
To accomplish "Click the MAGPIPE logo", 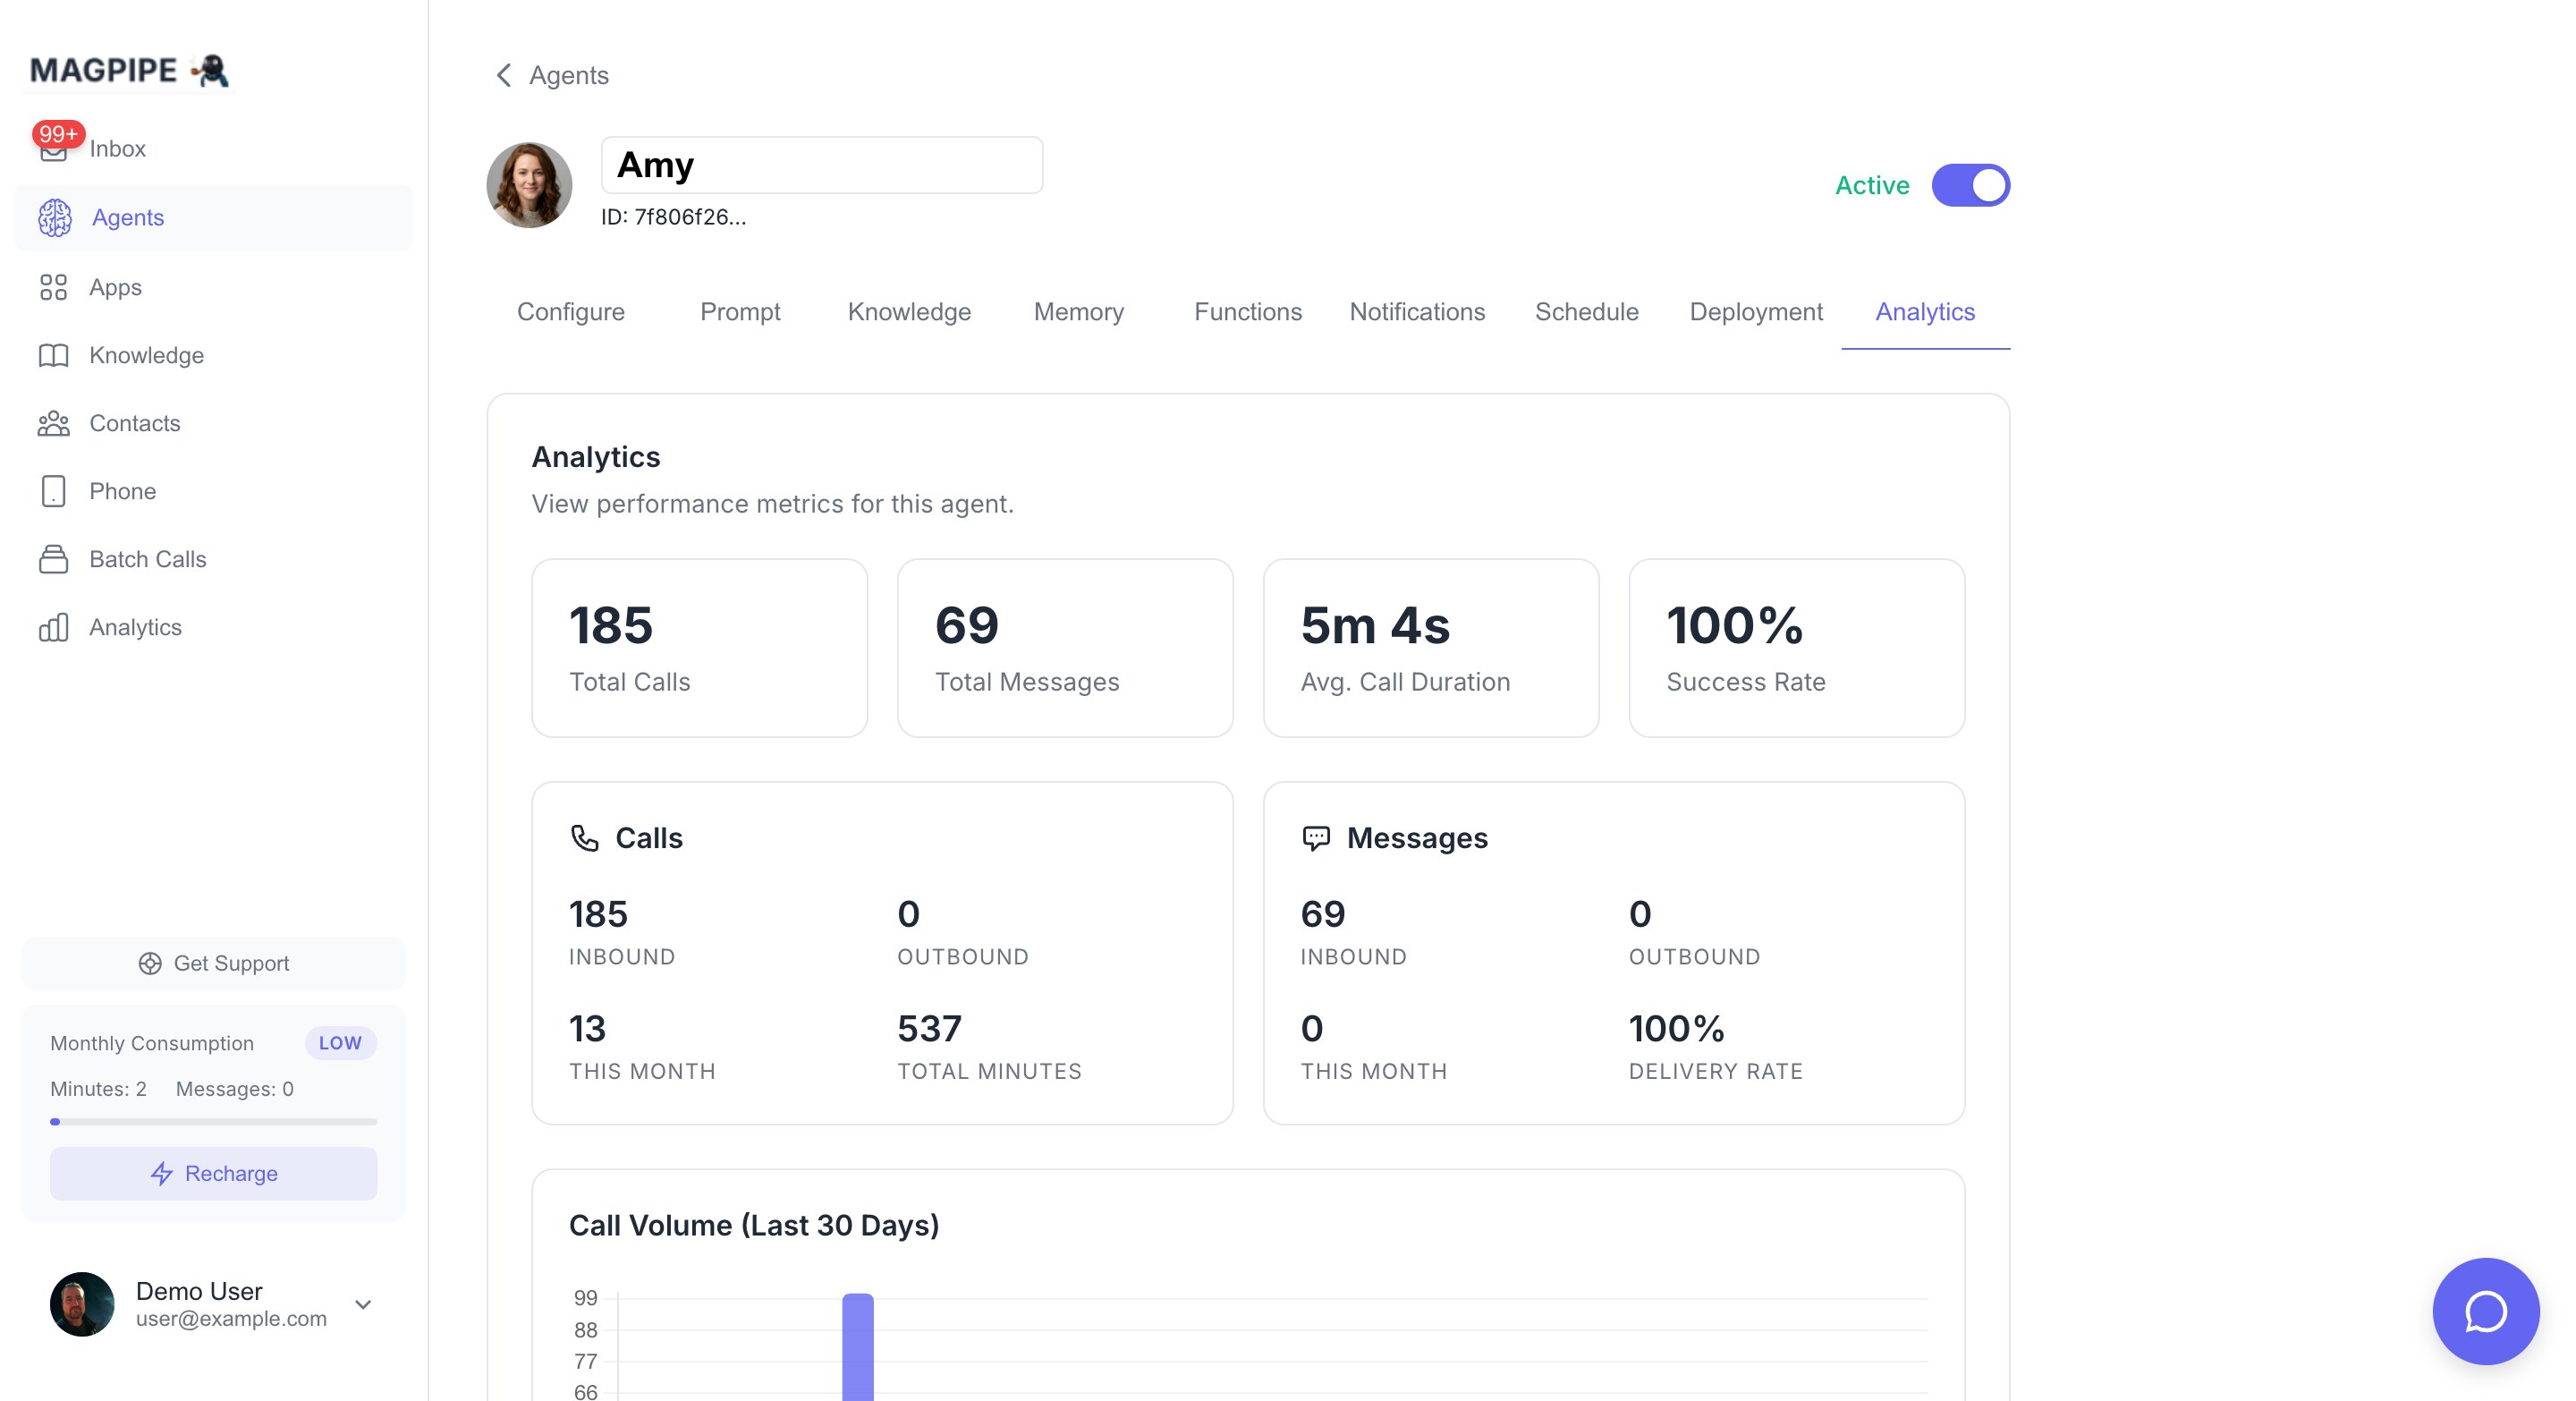I will click(130, 70).
